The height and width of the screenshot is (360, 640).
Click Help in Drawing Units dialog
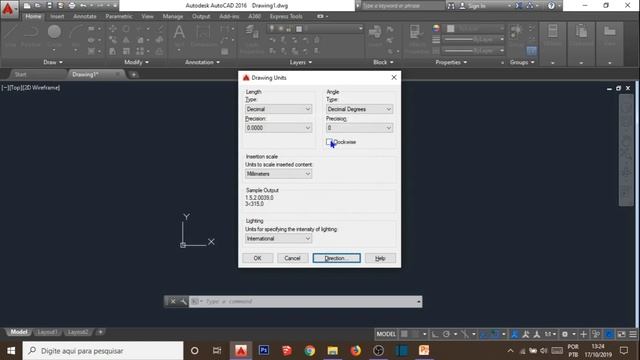coord(380,258)
